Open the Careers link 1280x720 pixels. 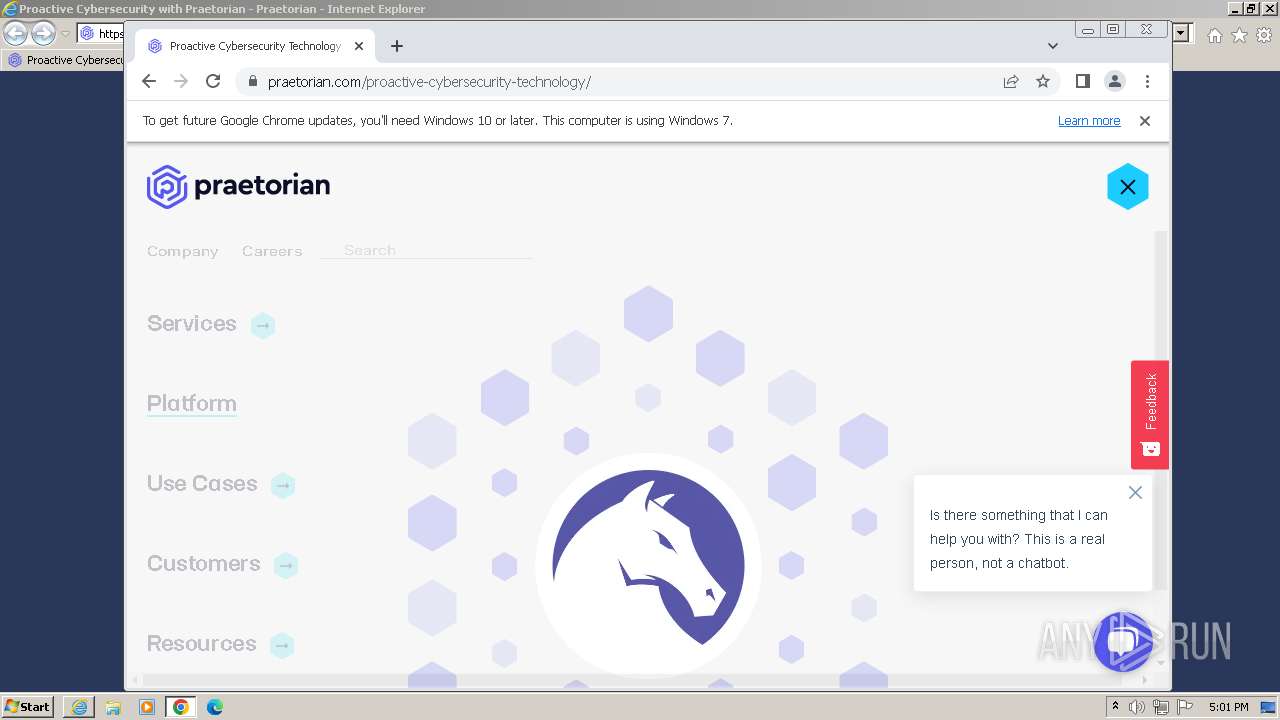coord(272,251)
